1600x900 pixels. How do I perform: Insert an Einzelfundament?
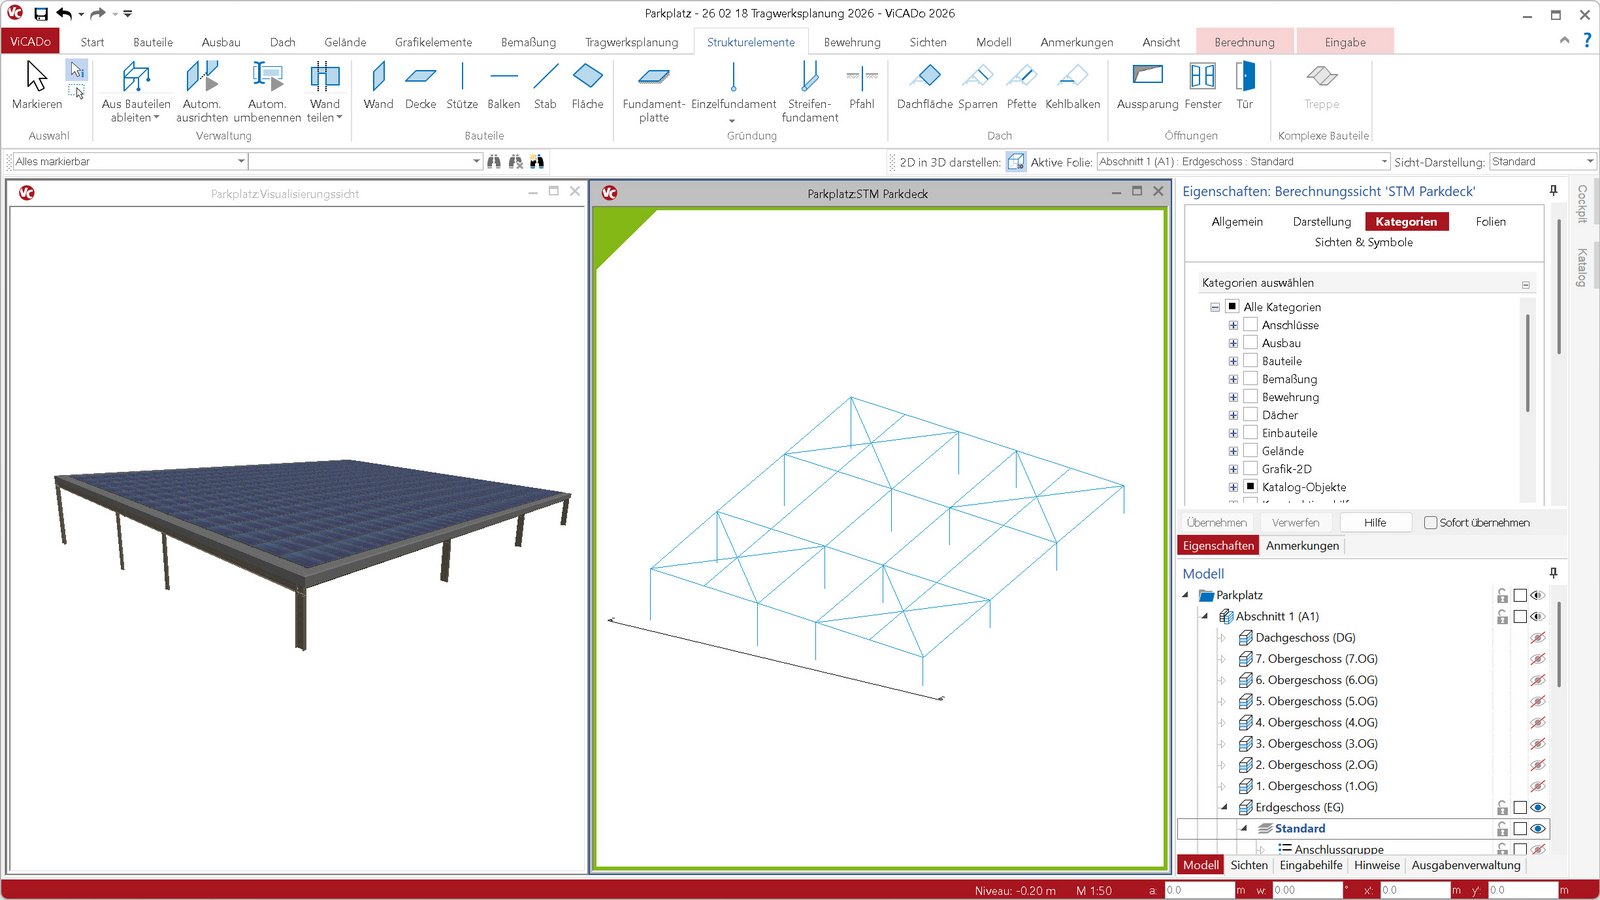[733, 91]
